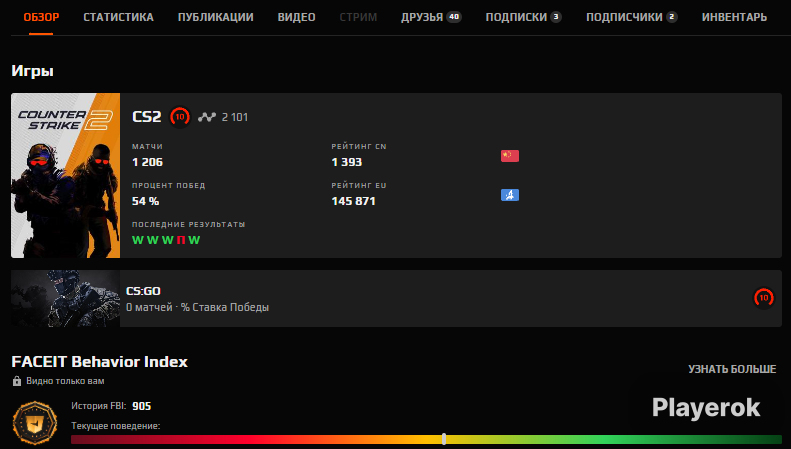Open the ИНВЕНТАРЬ tab
Image resolution: width=791 pixels, height=449 pixels.
[x=734, y=17]
